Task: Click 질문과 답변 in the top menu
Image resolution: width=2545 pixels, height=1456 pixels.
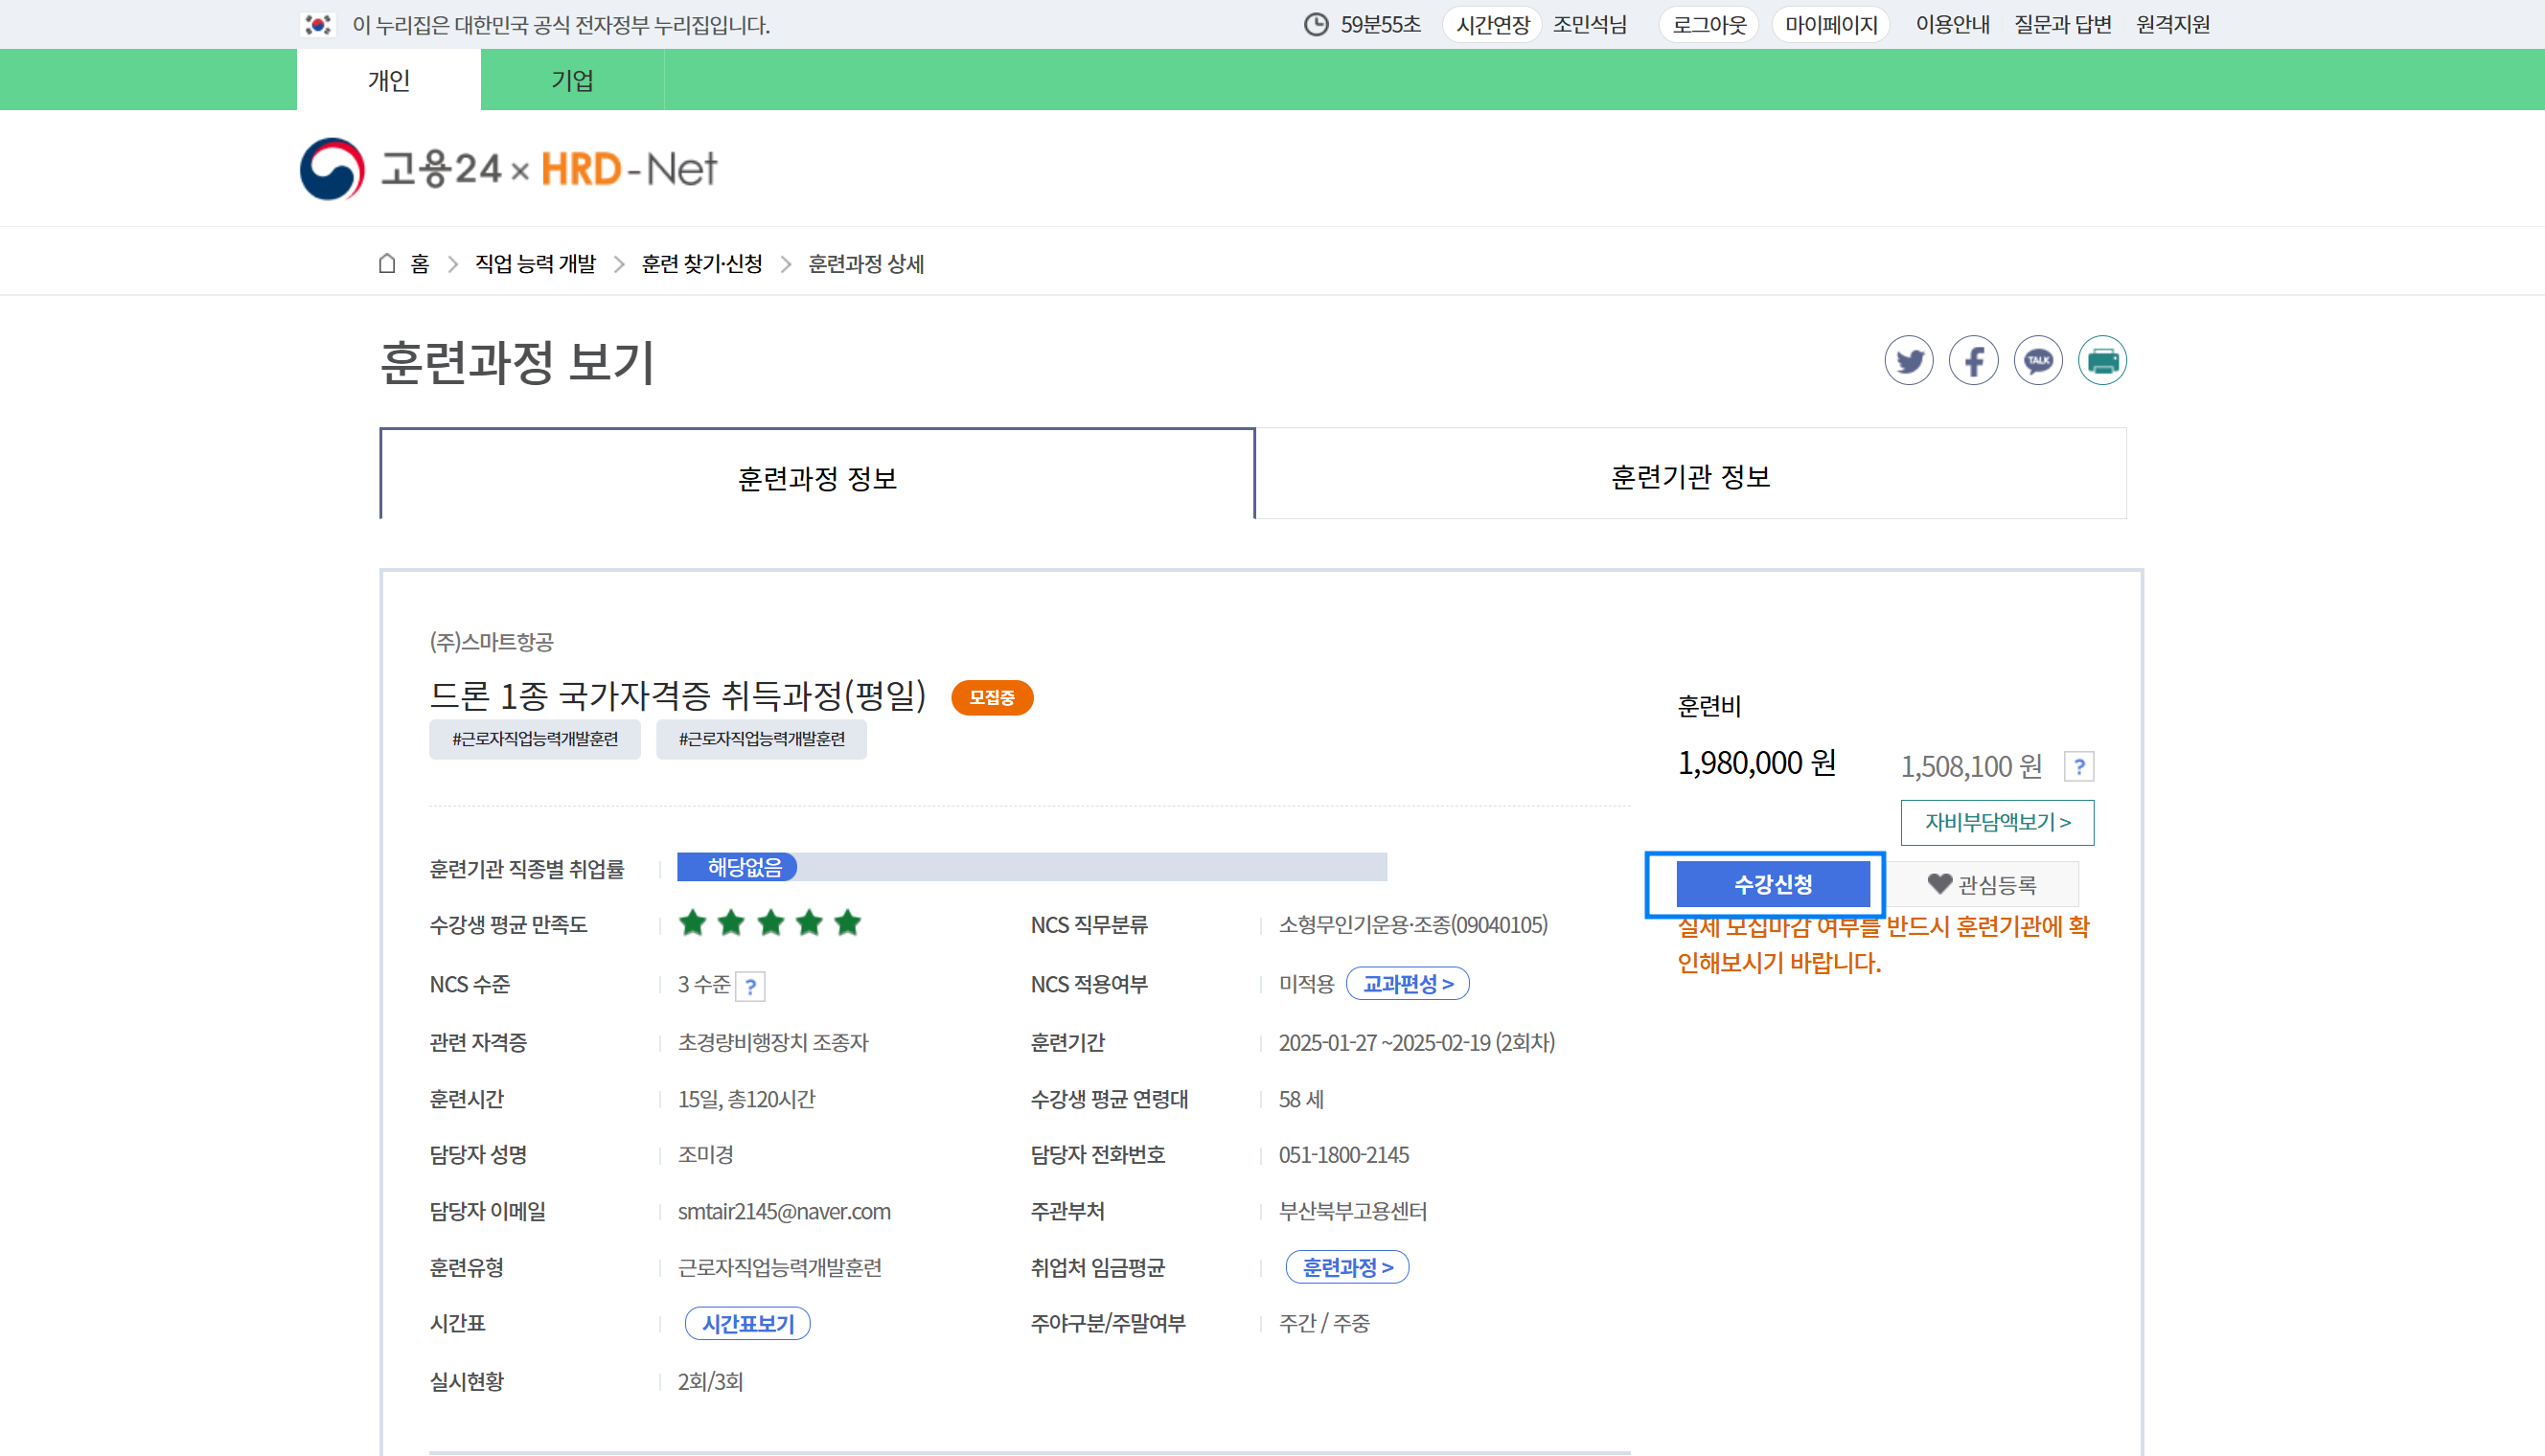Action: click(x=2061, y=24)
